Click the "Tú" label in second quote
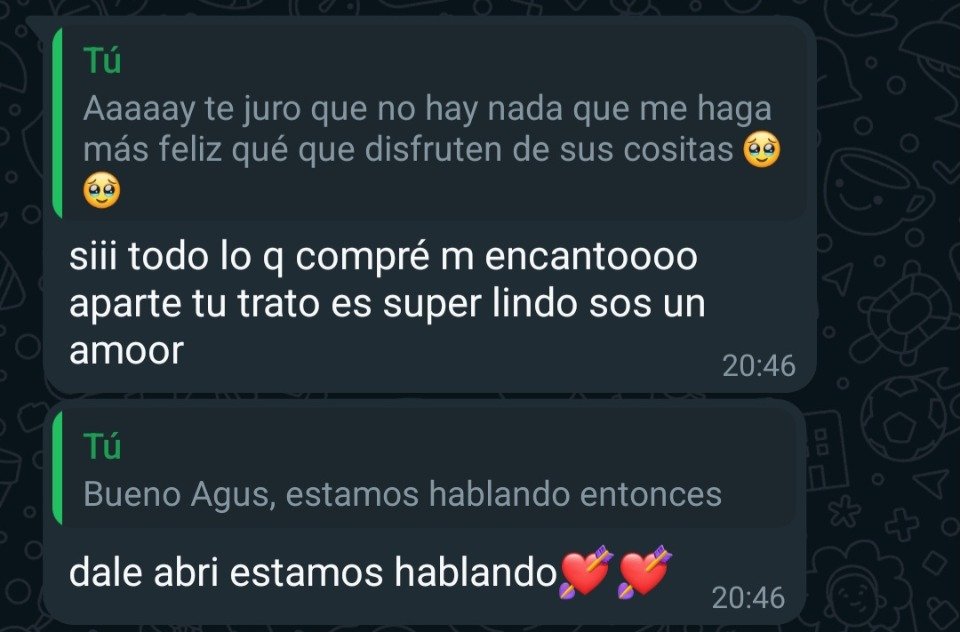 pyautogui.click(x=102, y=445)
